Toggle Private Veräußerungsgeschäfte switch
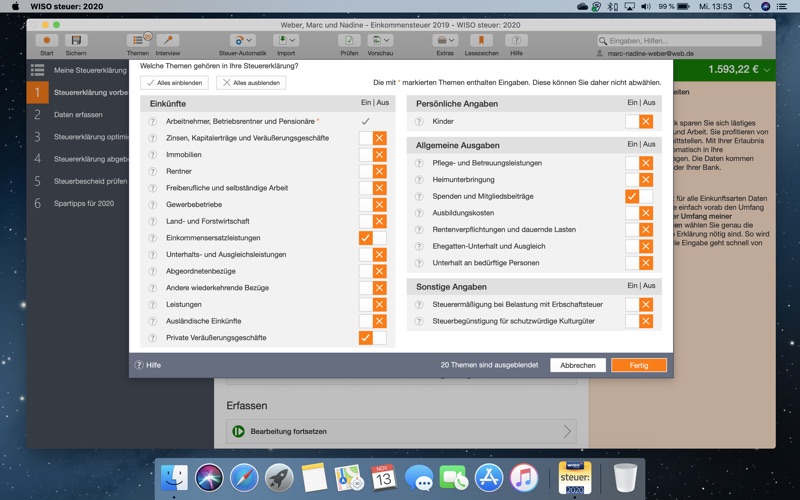The image size is (800, 500). click(372, 338)
